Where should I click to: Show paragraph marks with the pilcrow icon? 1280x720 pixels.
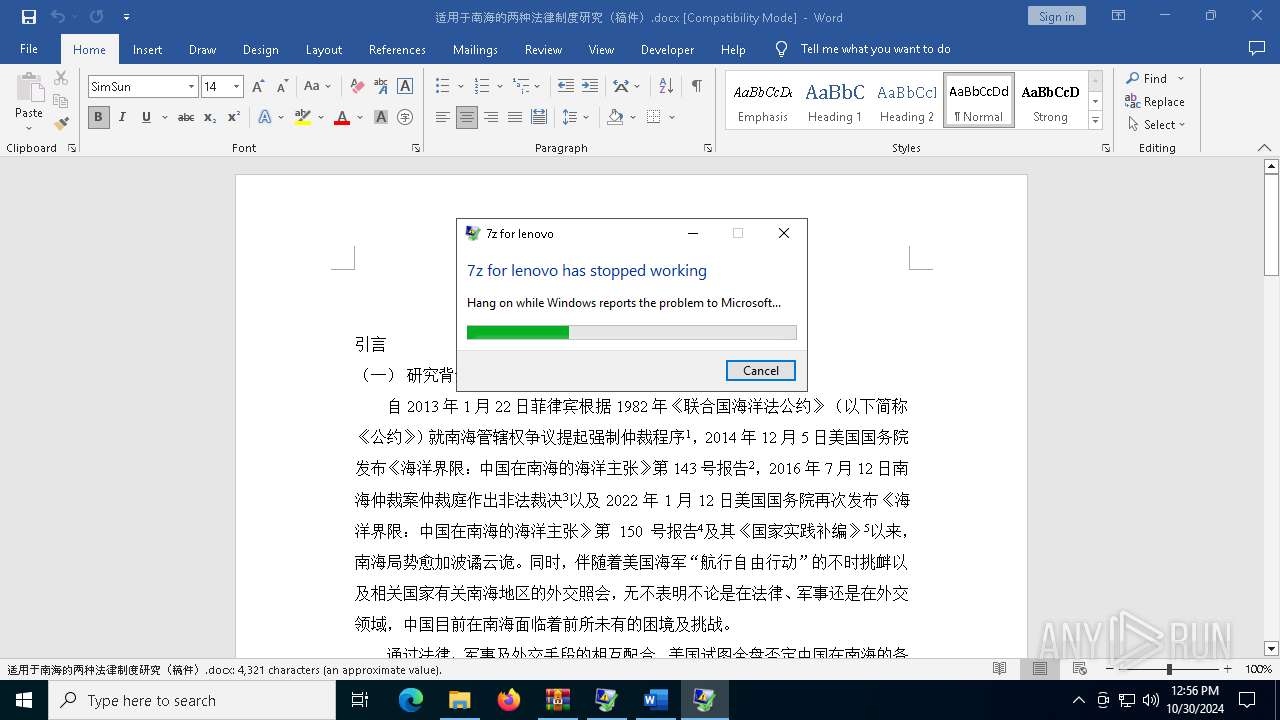[696, 87]
